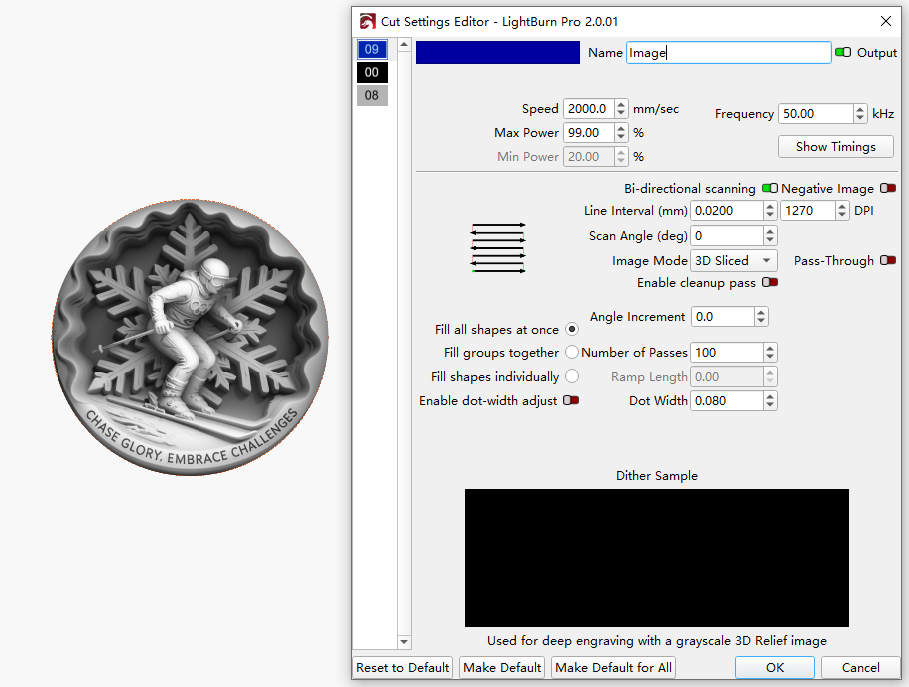Enable dot-width adjust
The image size is (909, 687).
tap(571, 400)
